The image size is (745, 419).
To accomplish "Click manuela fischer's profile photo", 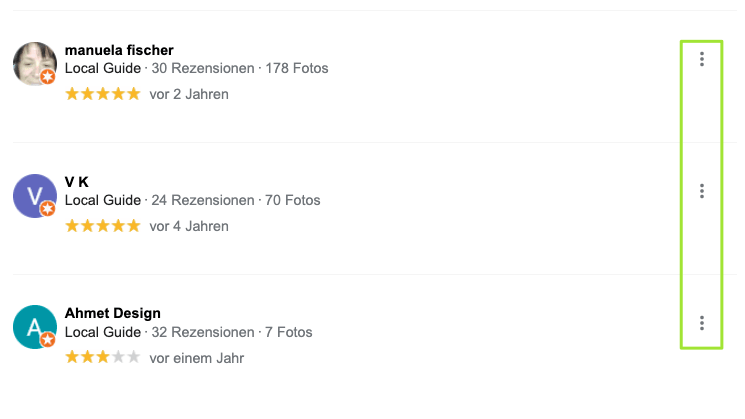I will (x=33, y=63).
